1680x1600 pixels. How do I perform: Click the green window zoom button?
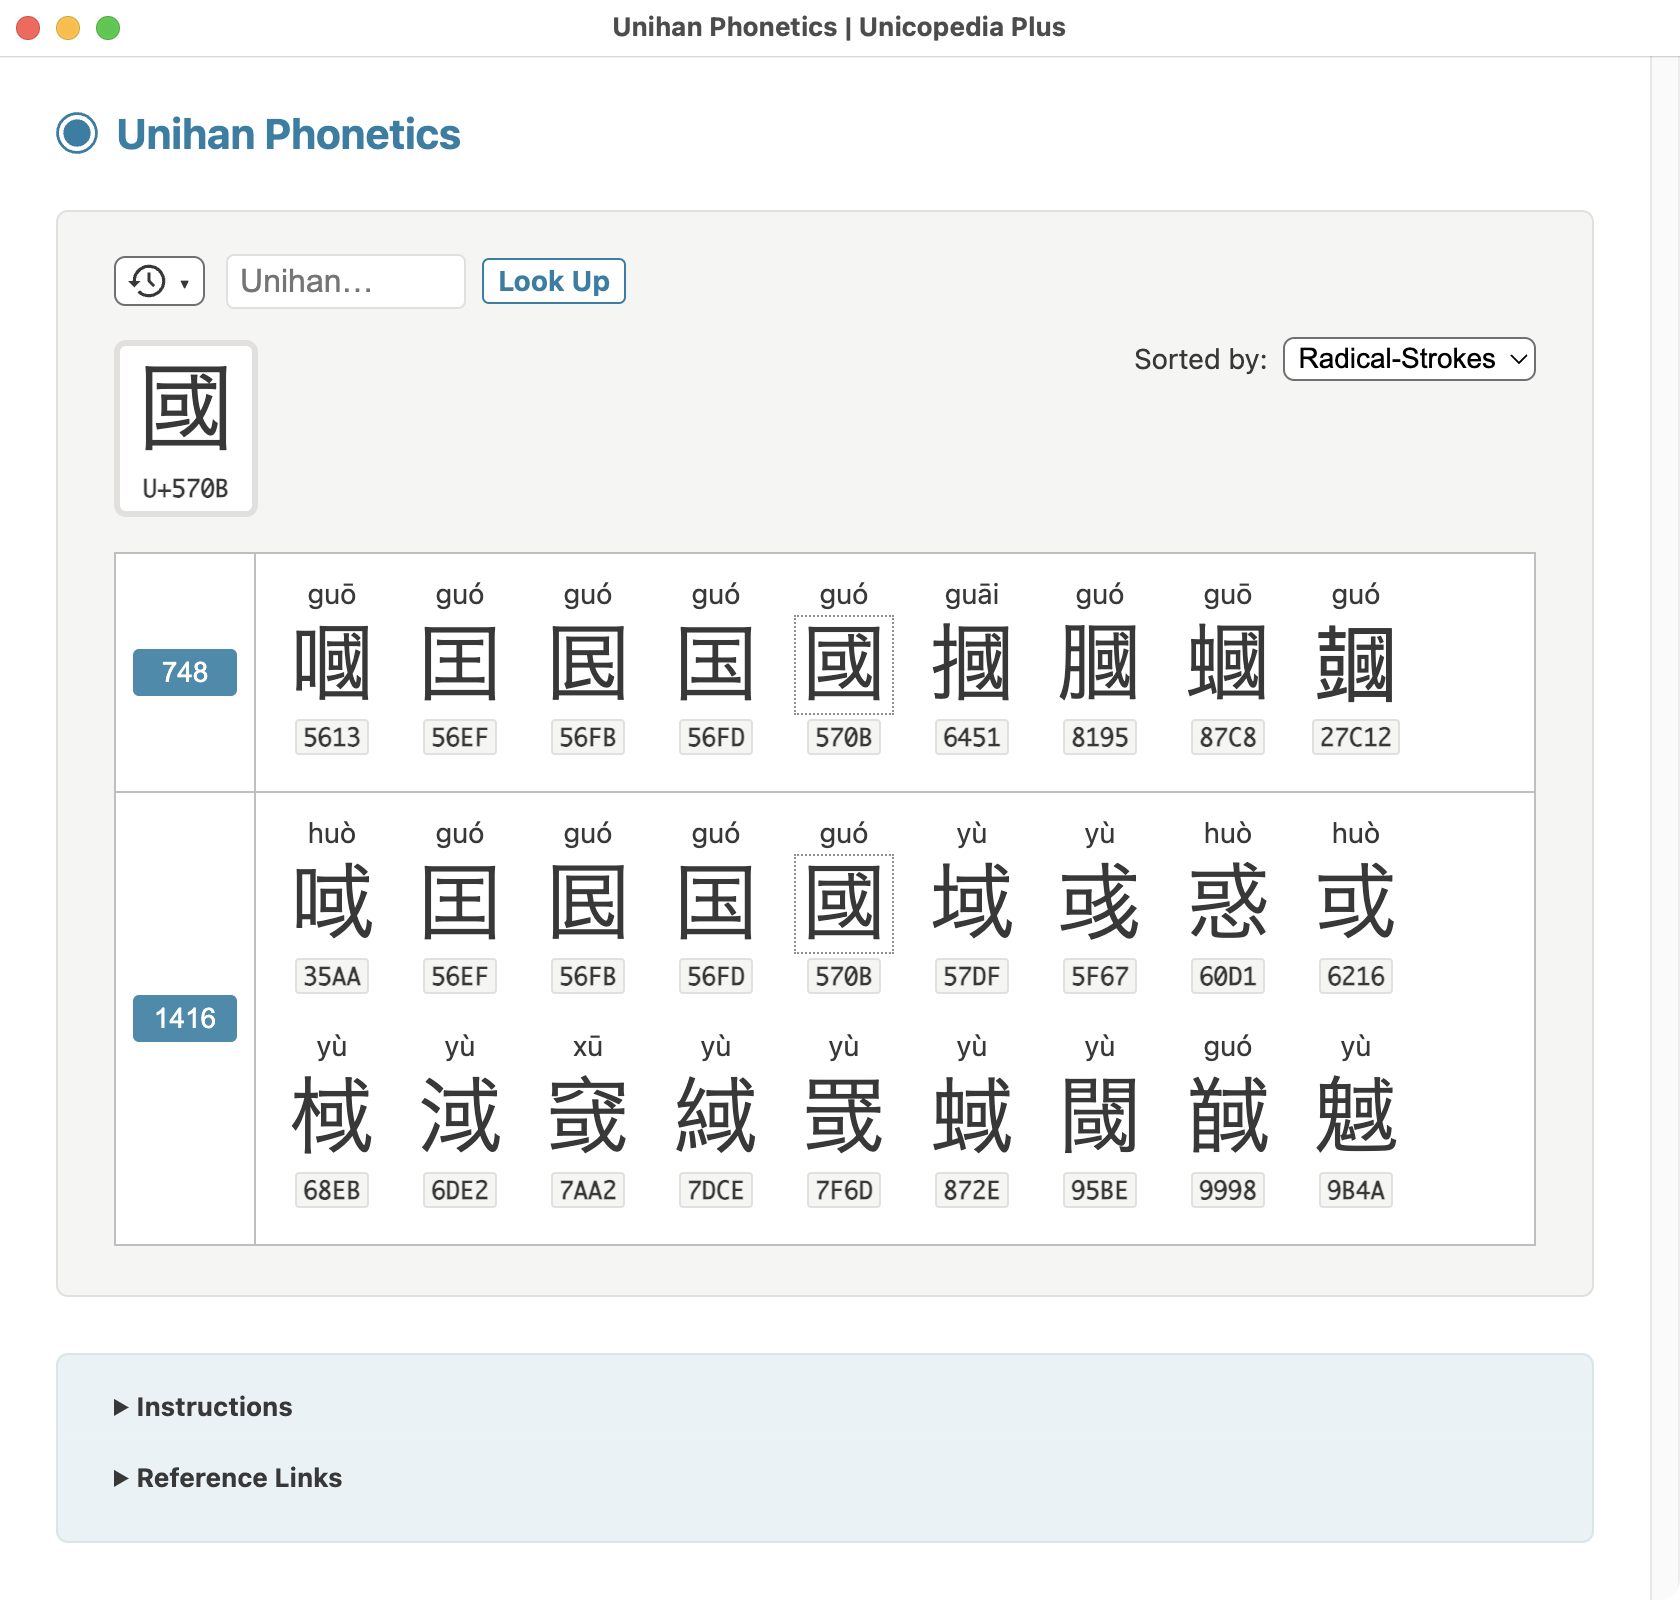(x=108, y=28)
